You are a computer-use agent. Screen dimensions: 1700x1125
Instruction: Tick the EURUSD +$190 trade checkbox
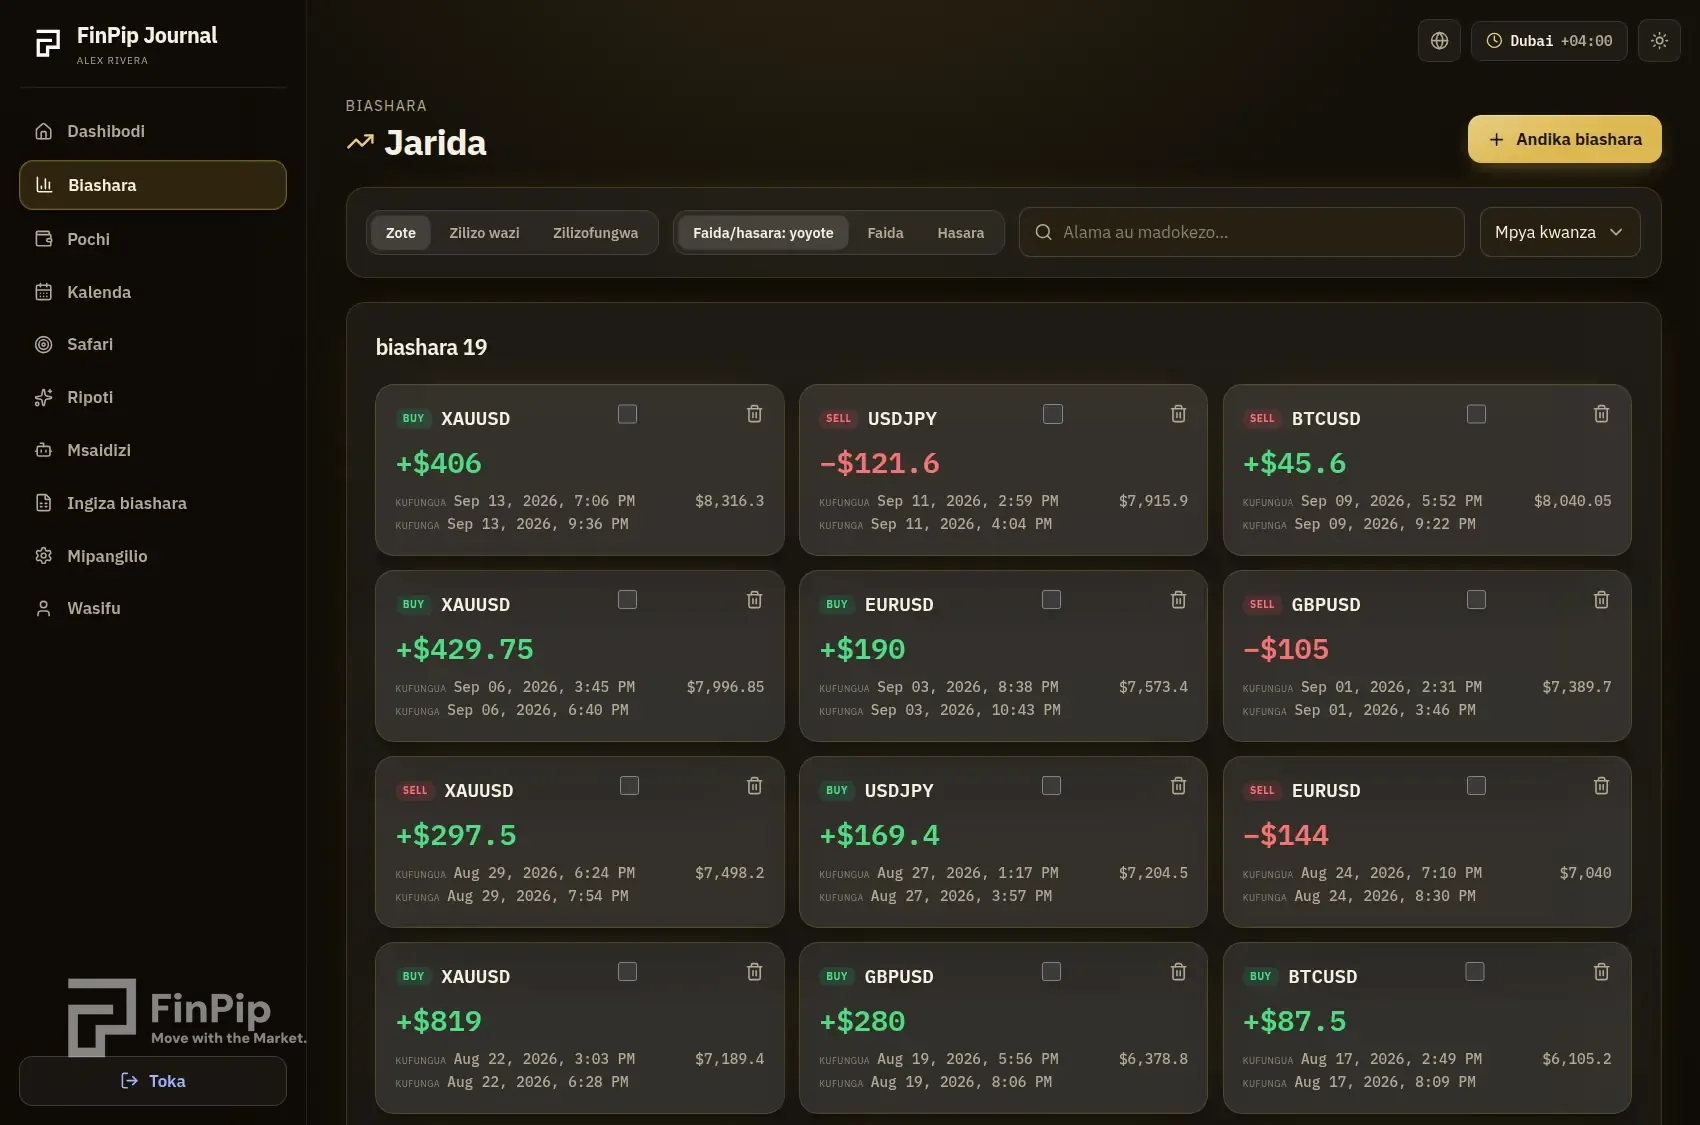point(1051,600)
